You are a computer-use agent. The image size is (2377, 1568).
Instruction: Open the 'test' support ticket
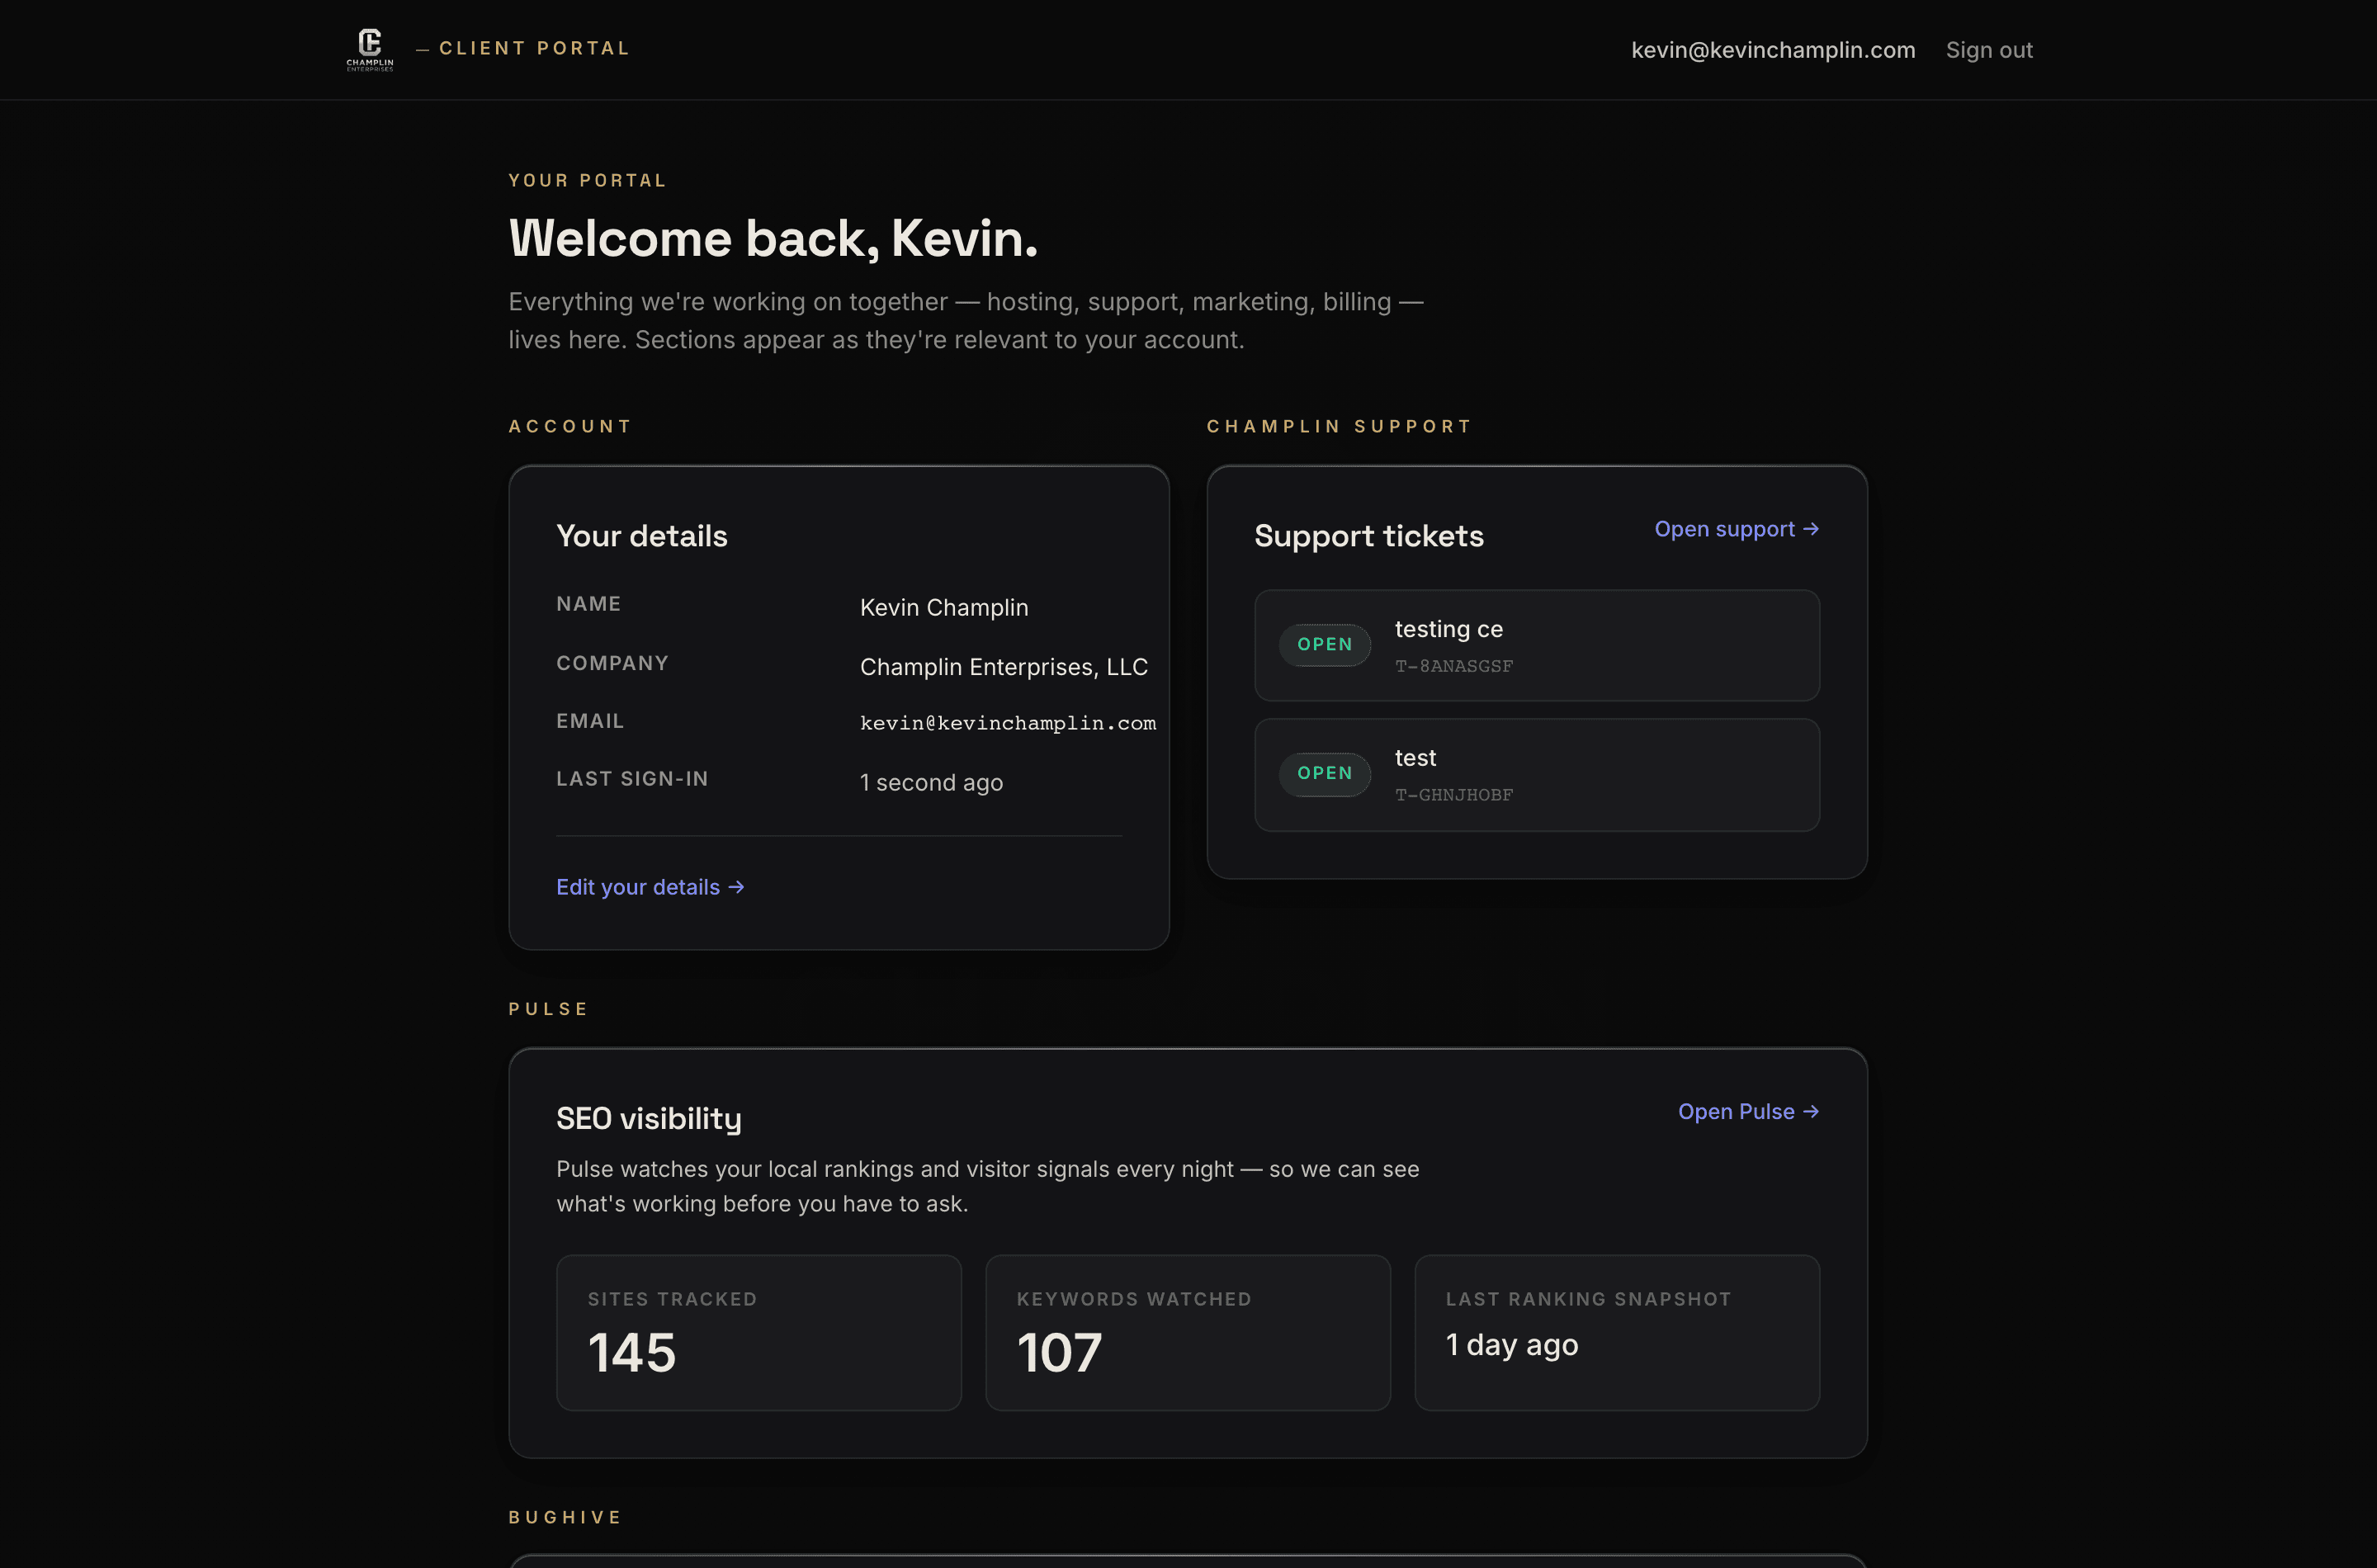(x=1536, y=774)
